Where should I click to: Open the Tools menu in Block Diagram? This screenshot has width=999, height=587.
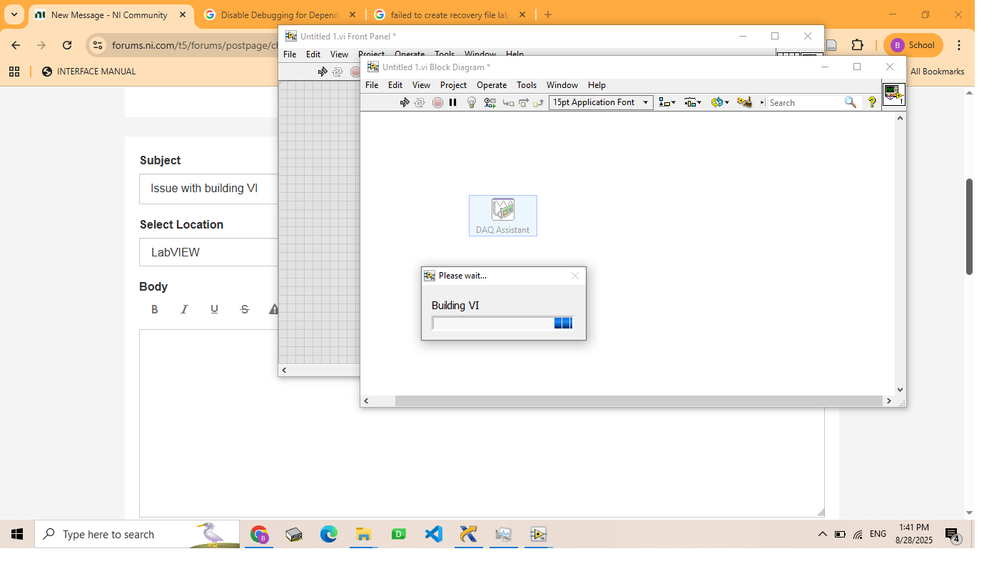click(526, 85)
